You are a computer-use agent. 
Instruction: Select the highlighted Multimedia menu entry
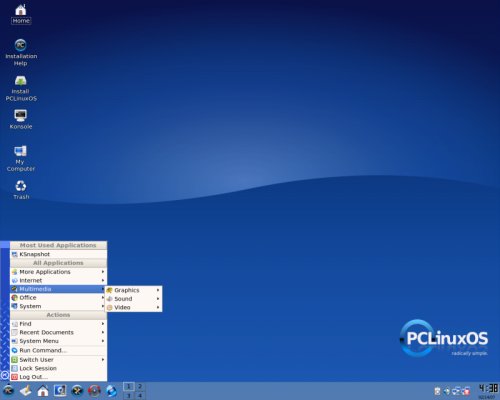58,289
